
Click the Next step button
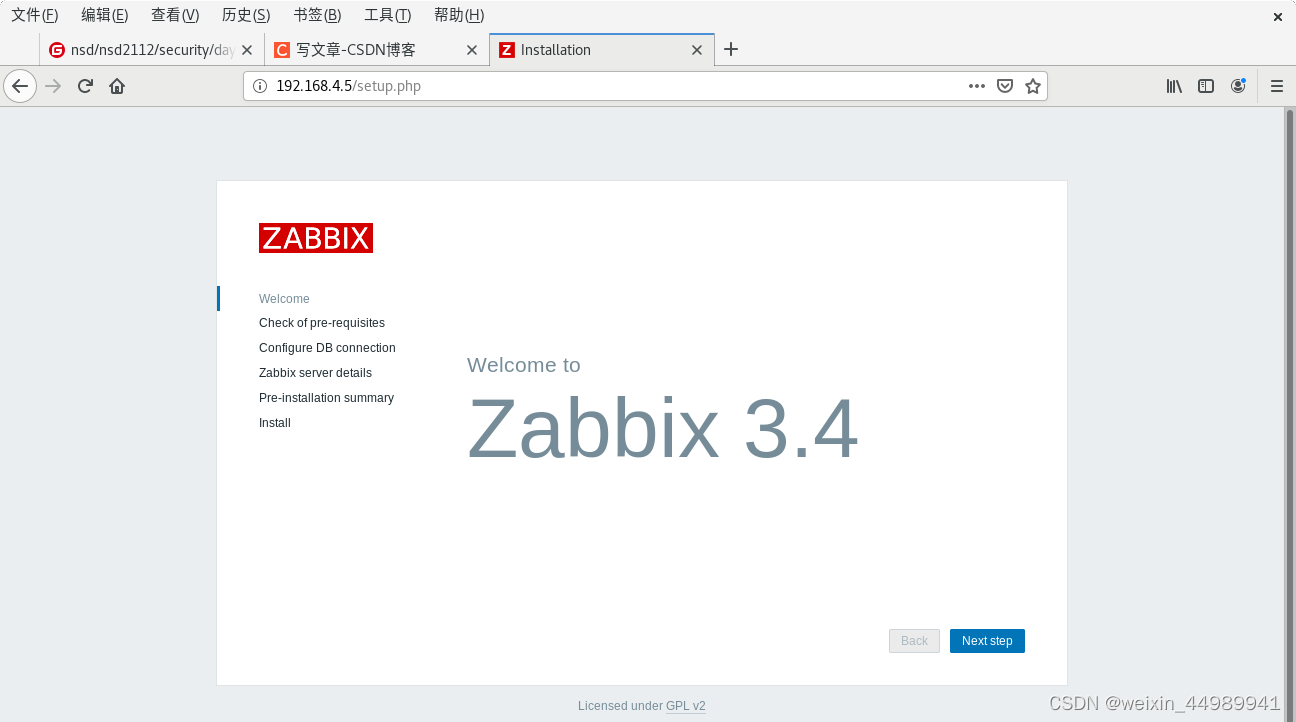coord(987,641)
